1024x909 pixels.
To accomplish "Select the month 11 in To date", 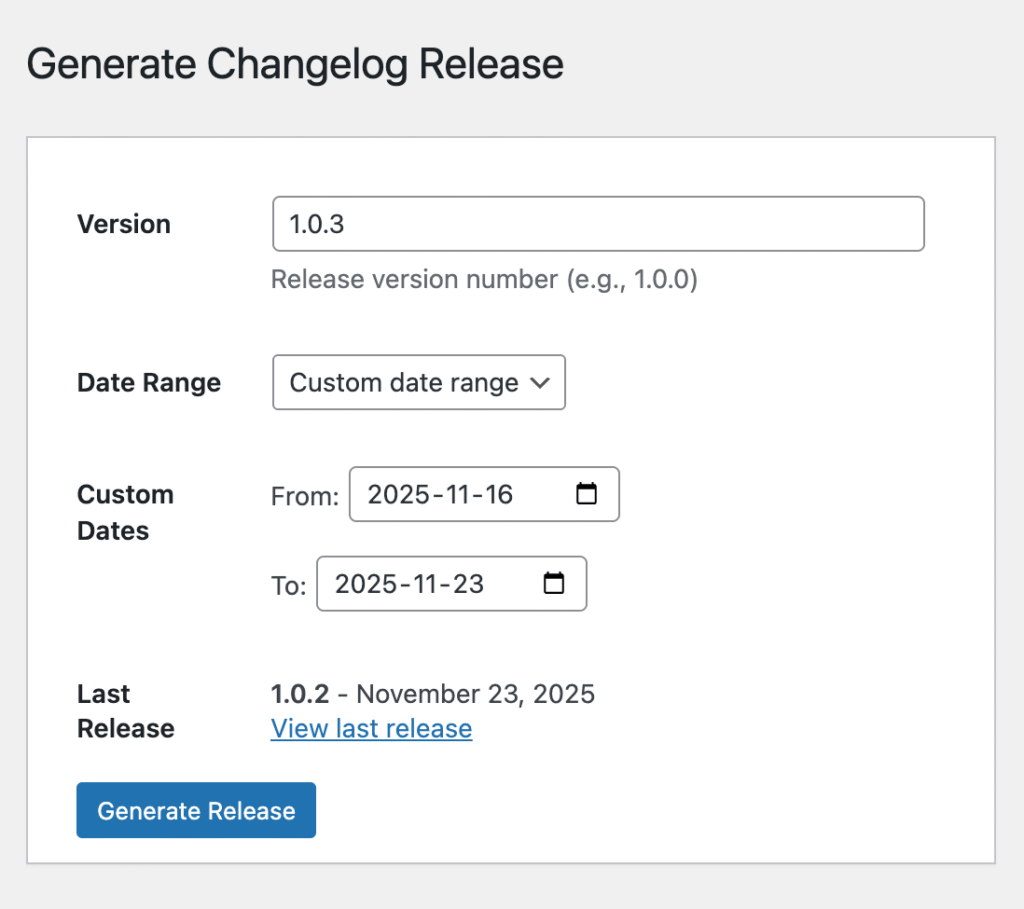I will tap(423, 584).
